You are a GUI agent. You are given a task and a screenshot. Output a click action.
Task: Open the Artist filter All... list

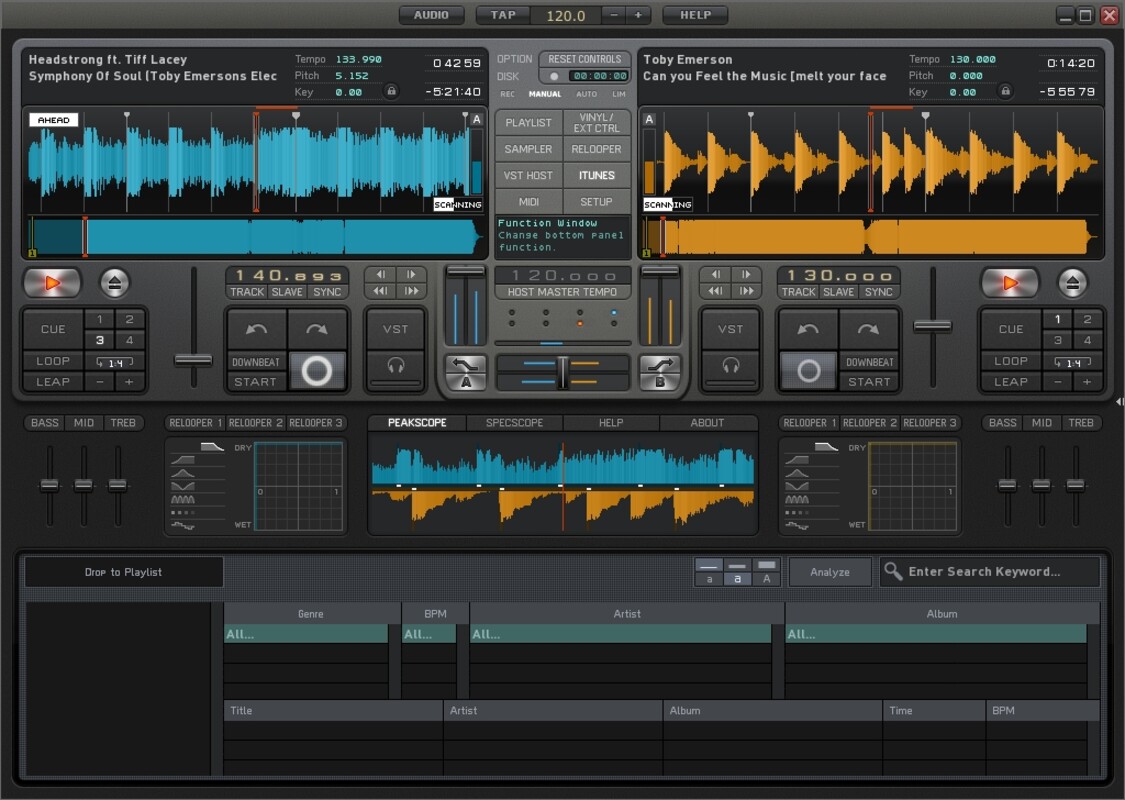pos(620,634)
